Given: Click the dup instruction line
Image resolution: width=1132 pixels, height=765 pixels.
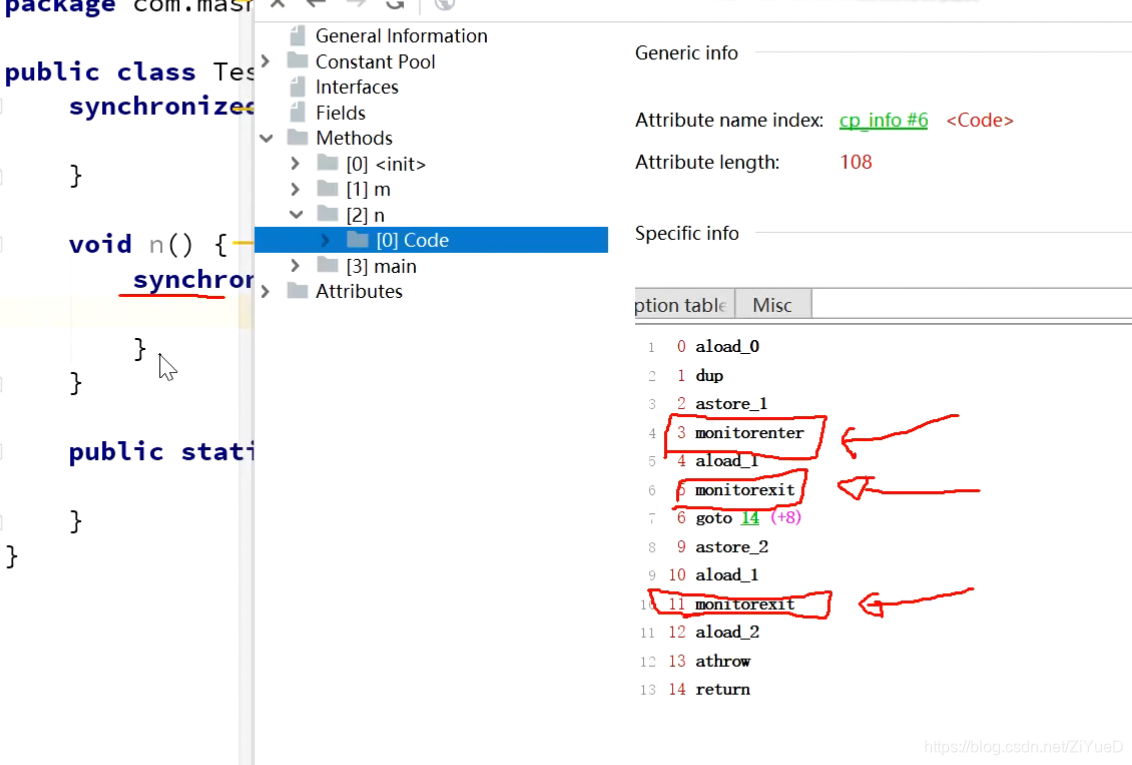Looking at the screenshot, I should tap(709, 375).
